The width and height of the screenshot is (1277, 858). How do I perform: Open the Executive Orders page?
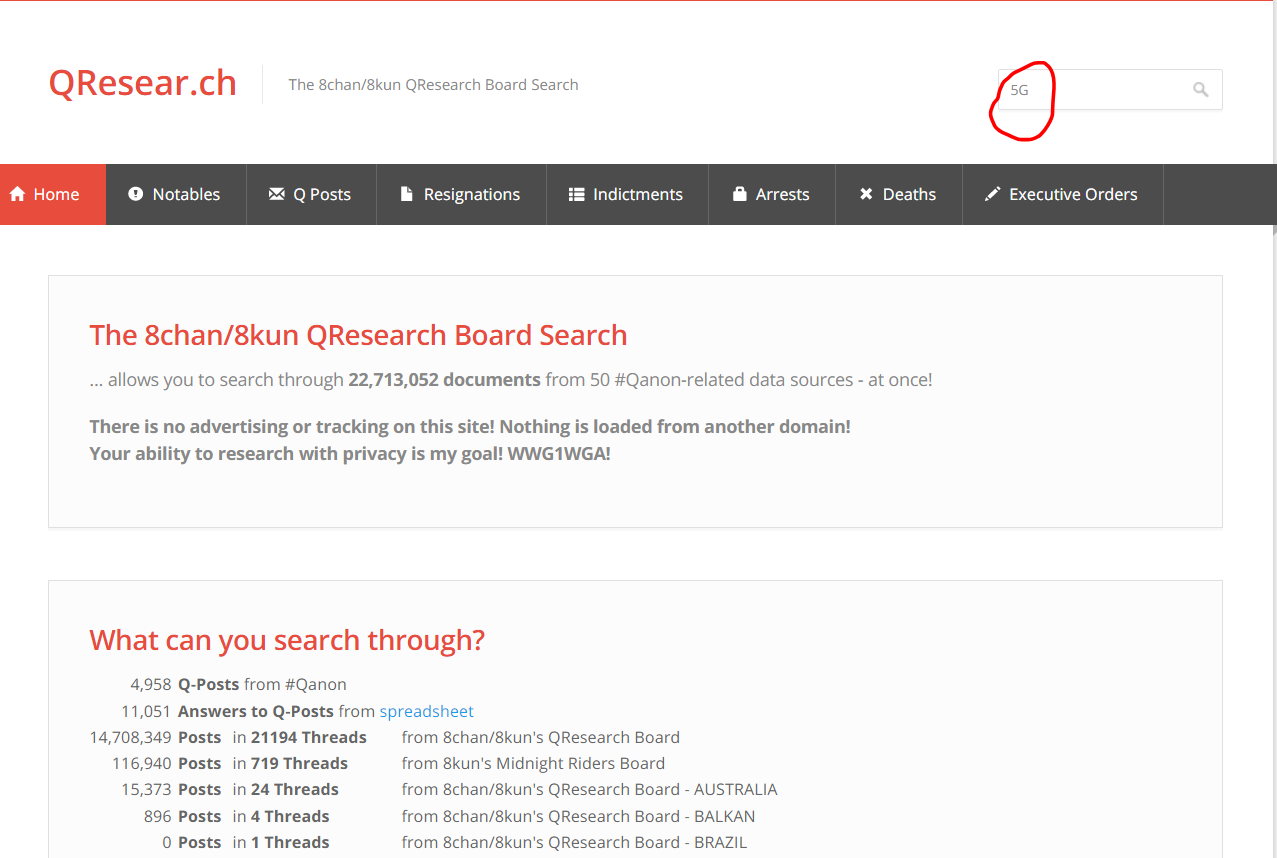[1062, 194]
